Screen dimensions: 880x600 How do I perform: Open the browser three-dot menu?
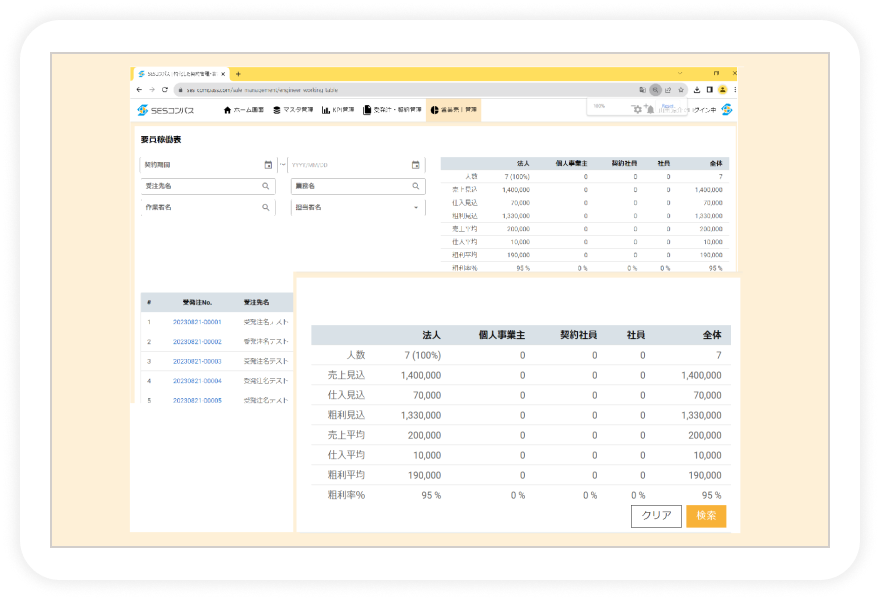[x=735, y=90]
